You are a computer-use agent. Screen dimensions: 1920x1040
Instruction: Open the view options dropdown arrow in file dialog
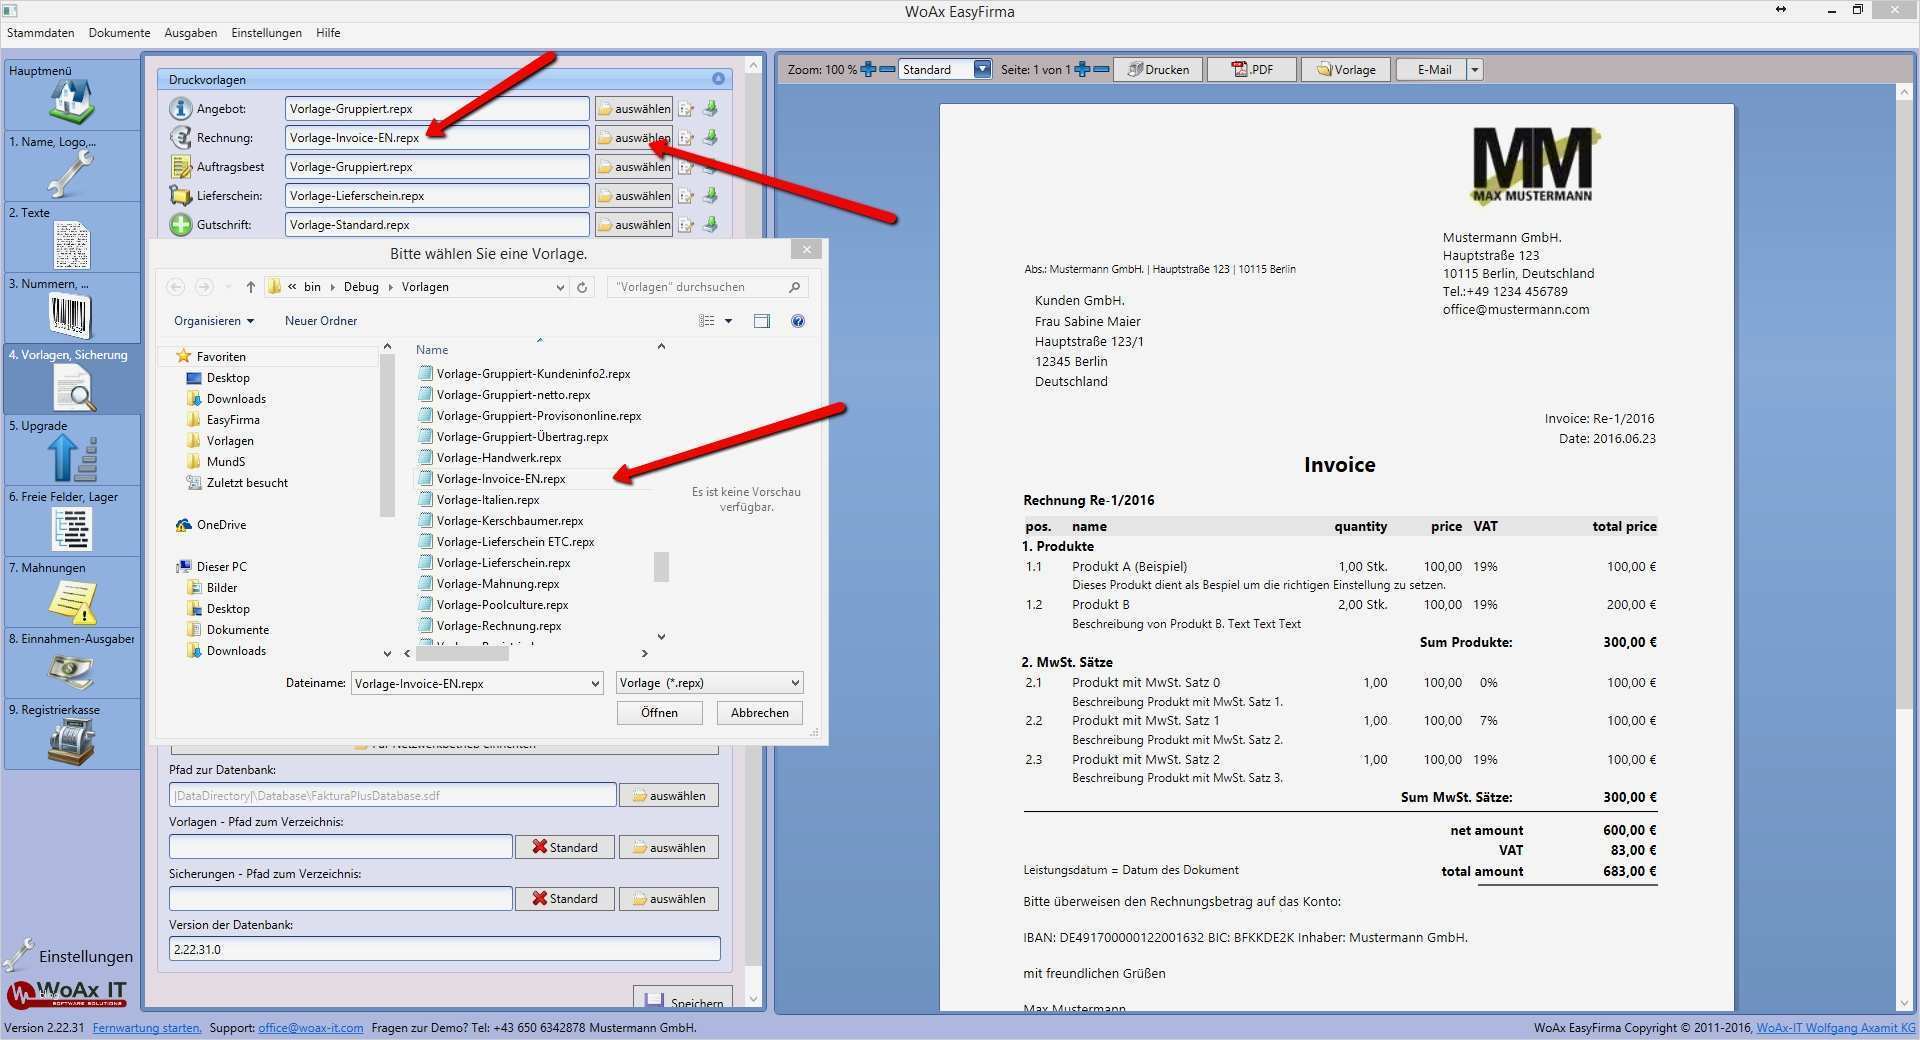[728, 321]
